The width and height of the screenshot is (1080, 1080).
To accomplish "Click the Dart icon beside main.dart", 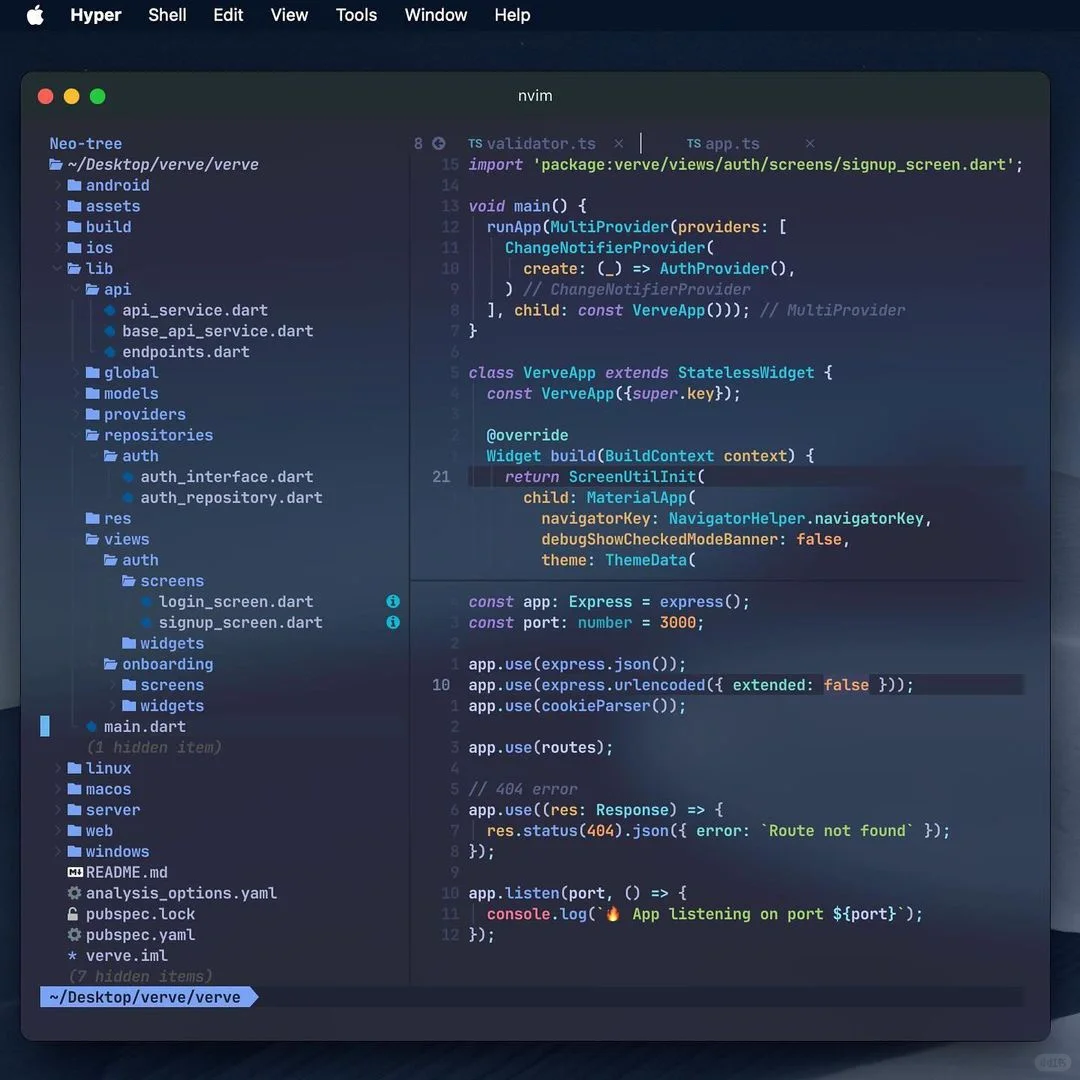I will [91, 727].
